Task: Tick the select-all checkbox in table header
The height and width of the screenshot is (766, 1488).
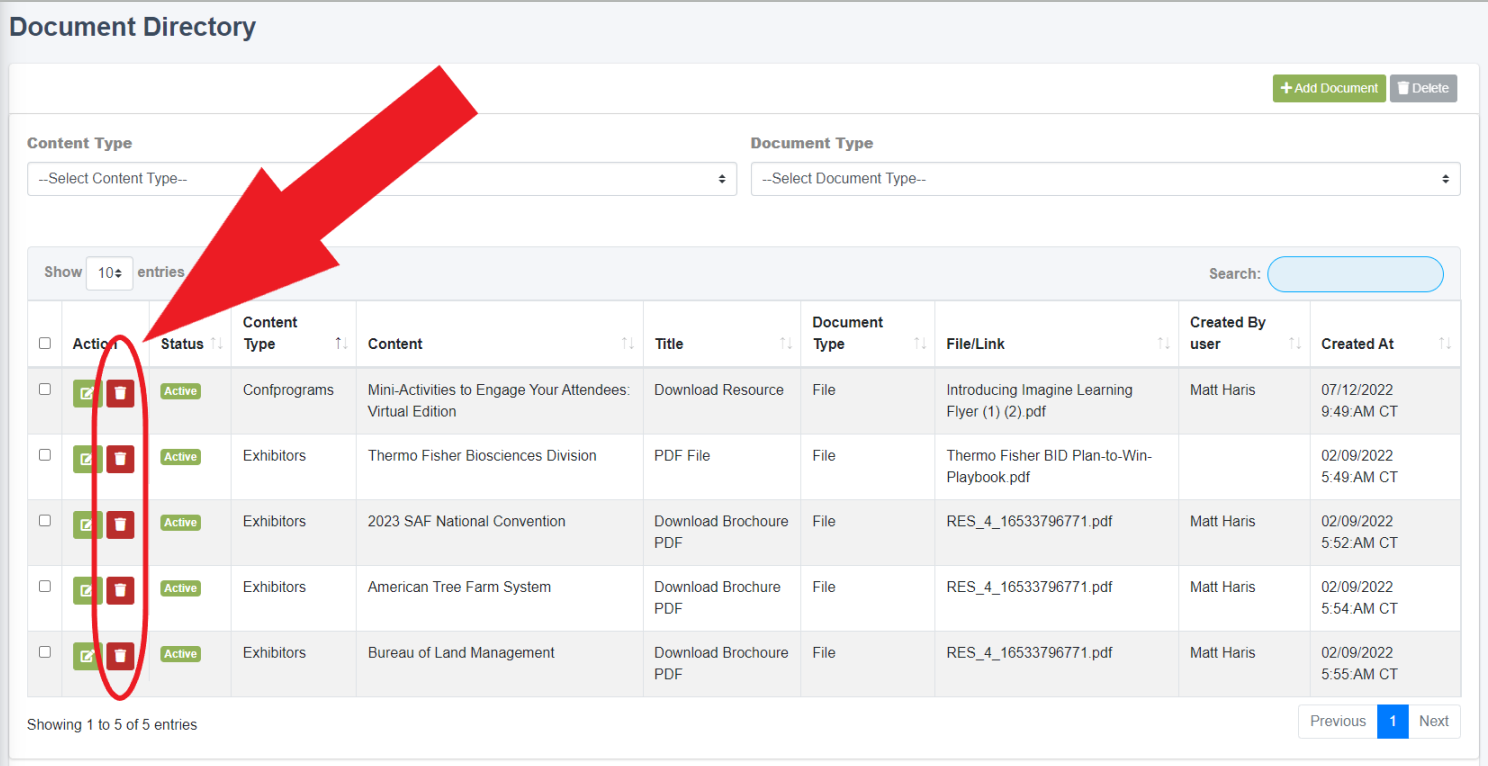Action: point(45,343)
